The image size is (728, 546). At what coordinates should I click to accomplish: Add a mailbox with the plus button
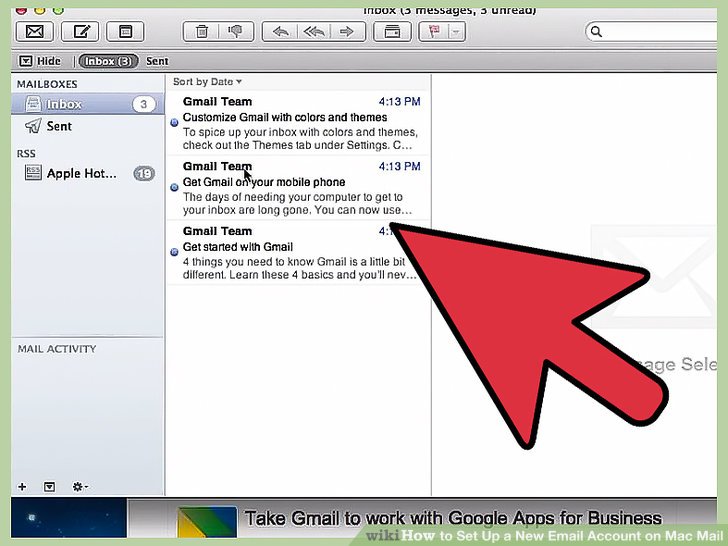22,487
